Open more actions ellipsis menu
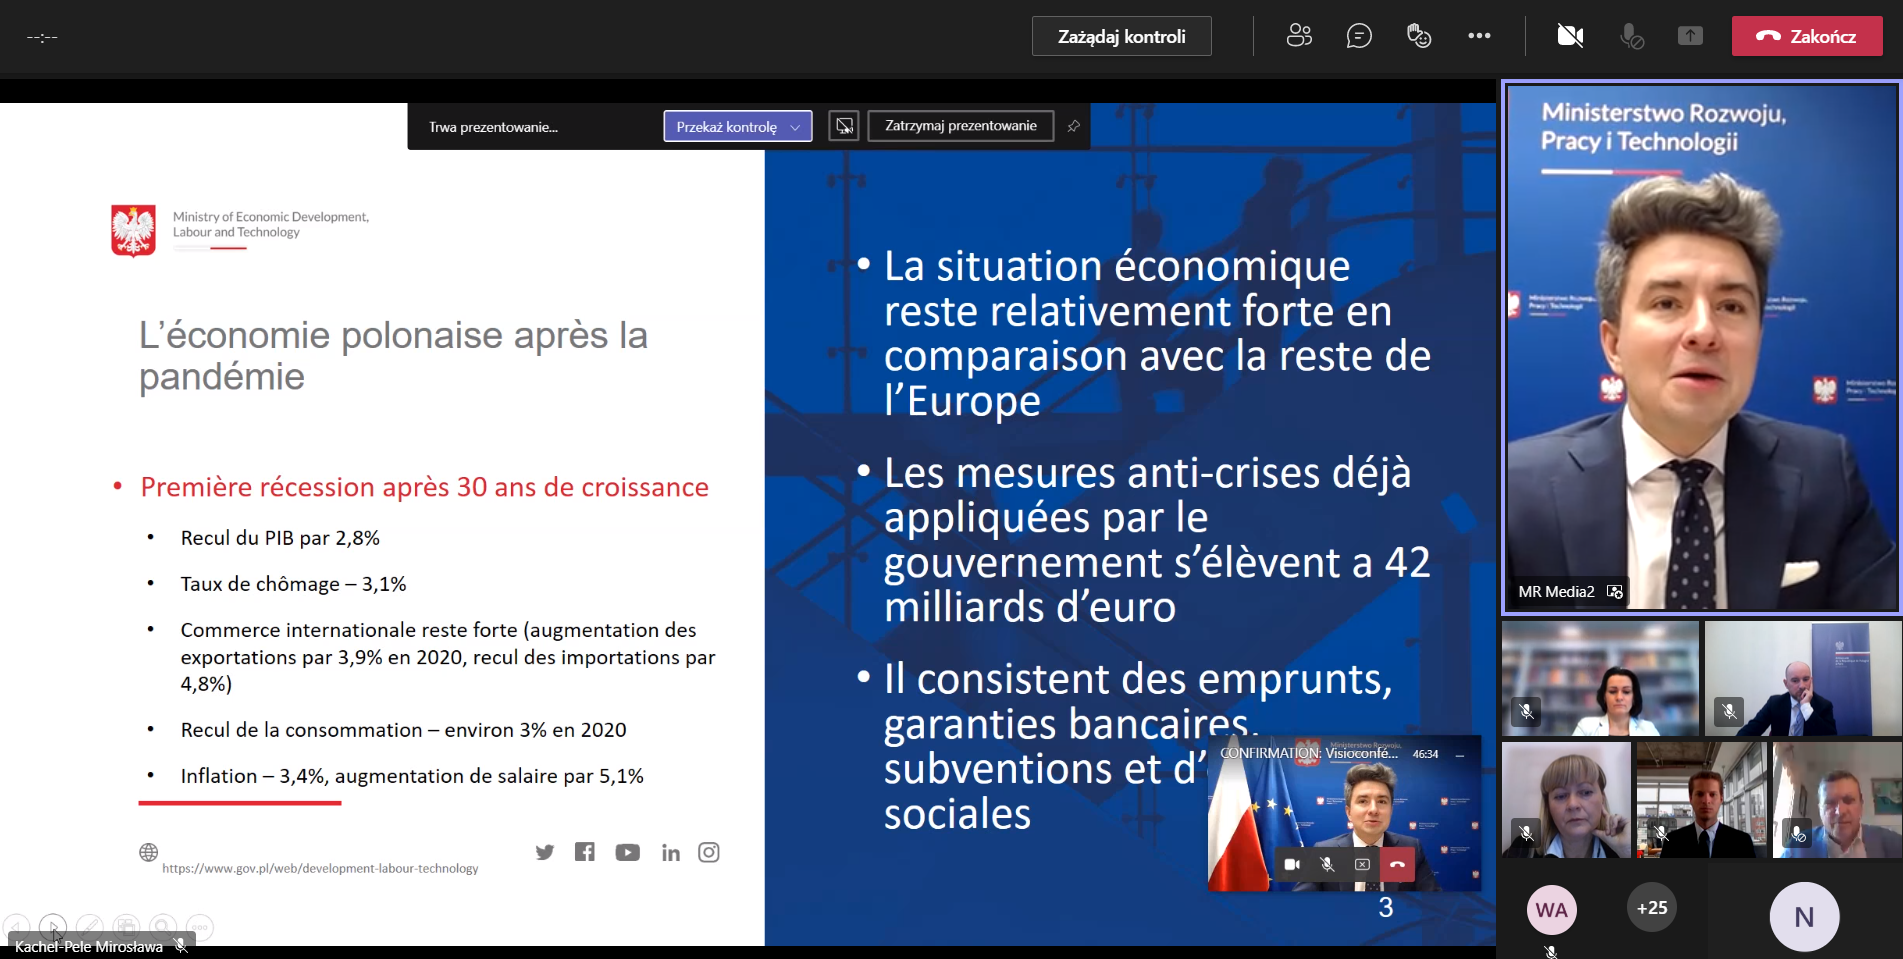1903x959 pixels. click(x=1479, y=36)
